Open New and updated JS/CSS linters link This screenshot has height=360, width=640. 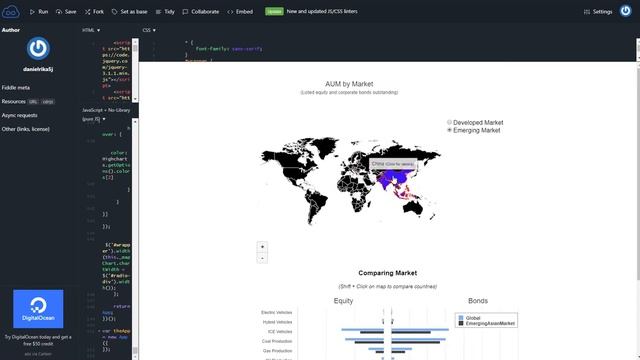(322, 11)
